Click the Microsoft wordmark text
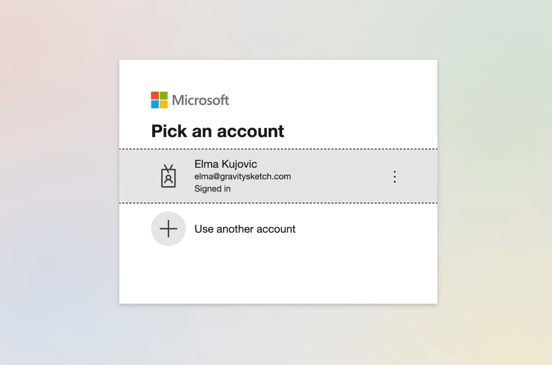 pos(201,100)
